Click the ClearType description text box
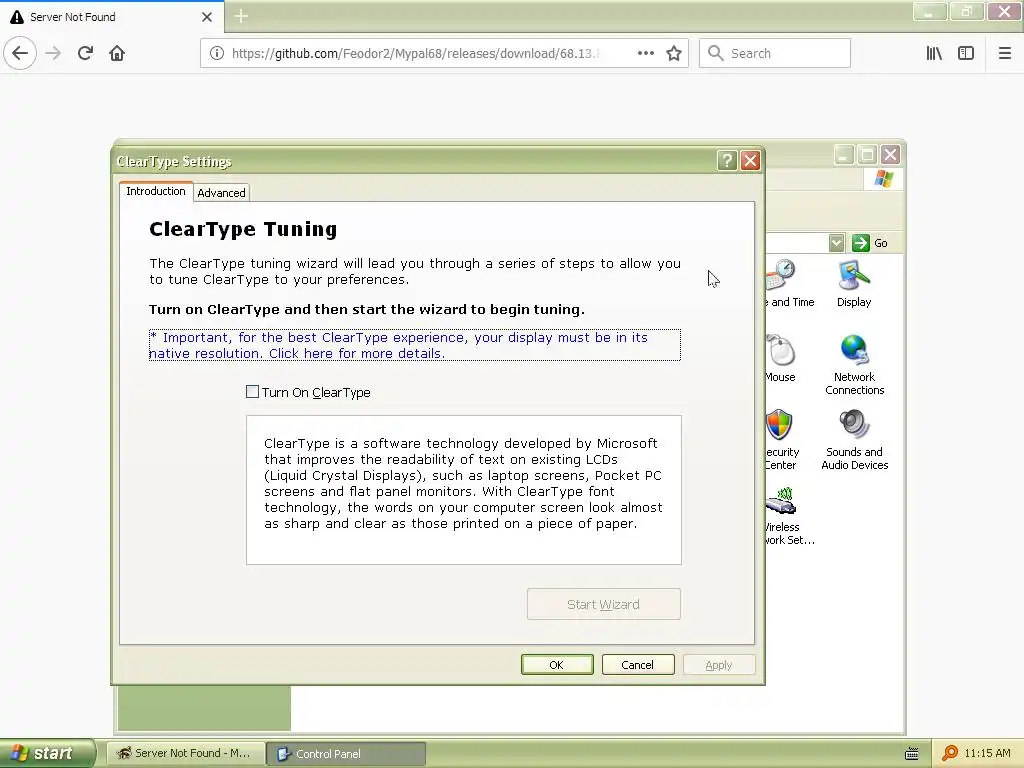Screen dimensions: 1024x768 click(x=464, y=490)
